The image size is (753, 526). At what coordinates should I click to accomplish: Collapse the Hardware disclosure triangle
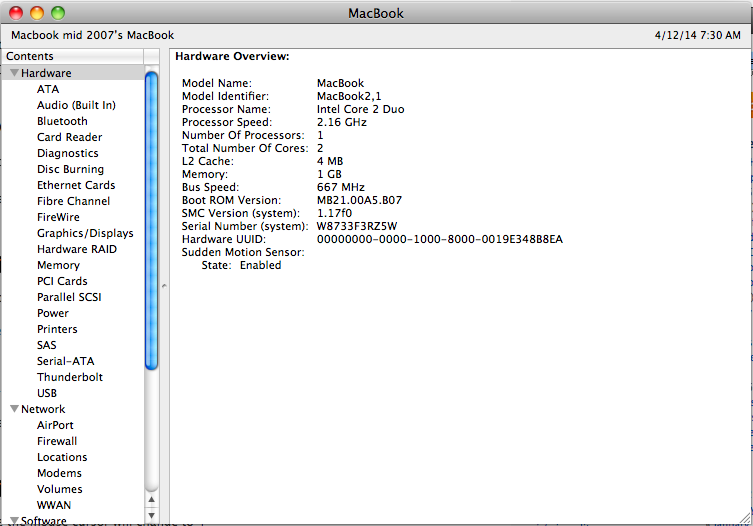(x=14, y=73)
